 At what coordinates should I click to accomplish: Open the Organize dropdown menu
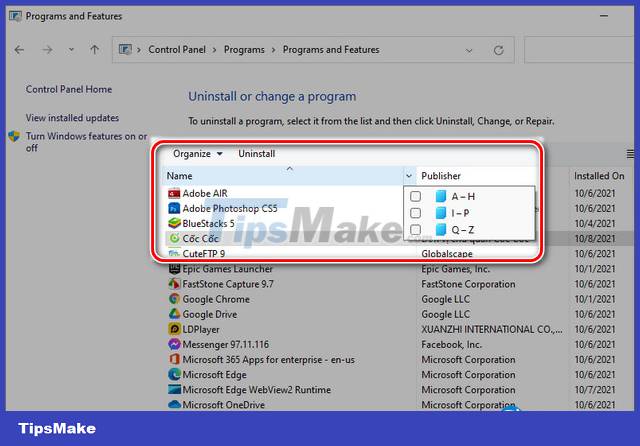[x=198, y=154]
